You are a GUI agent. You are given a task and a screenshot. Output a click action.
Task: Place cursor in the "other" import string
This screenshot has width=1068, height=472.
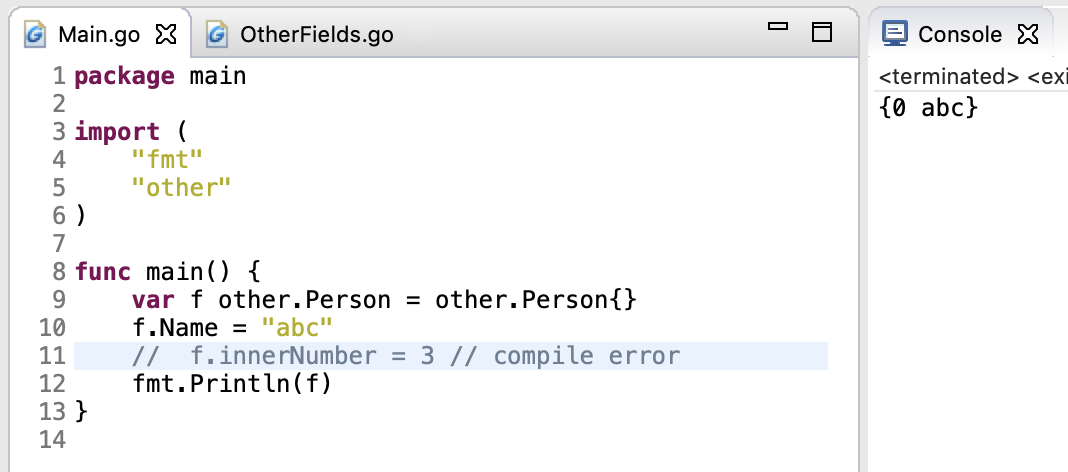click(181, 187)
